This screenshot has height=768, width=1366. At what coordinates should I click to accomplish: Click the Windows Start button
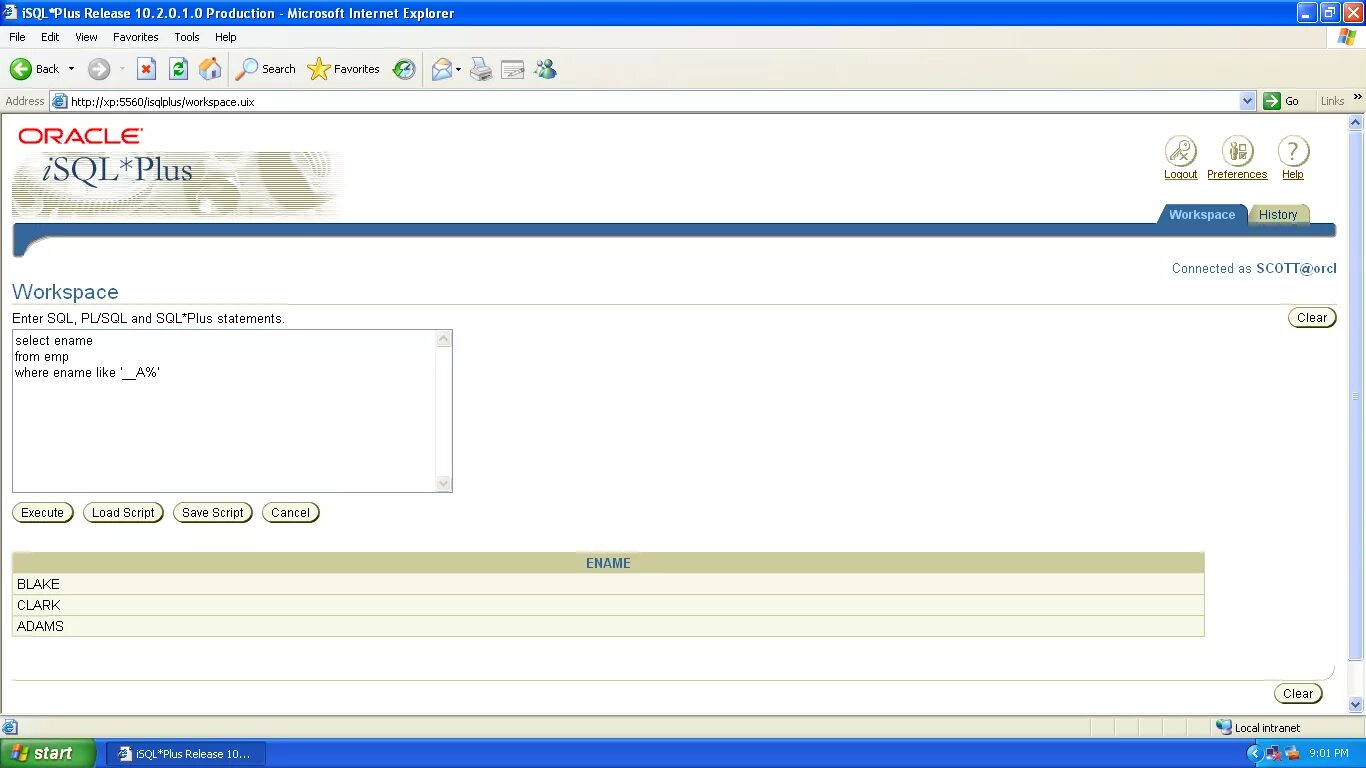[48, 753]
